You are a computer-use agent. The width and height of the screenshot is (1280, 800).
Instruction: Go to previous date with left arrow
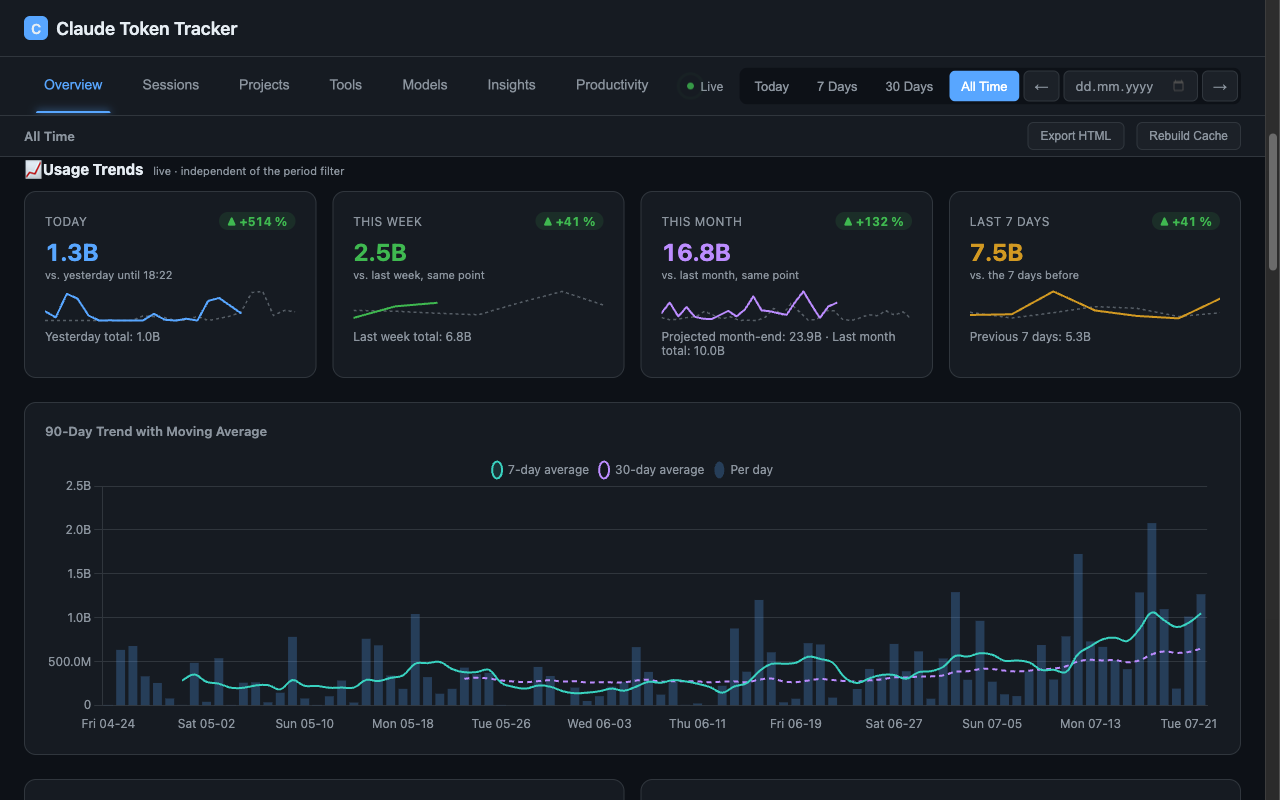click(x=1041, y=86)
